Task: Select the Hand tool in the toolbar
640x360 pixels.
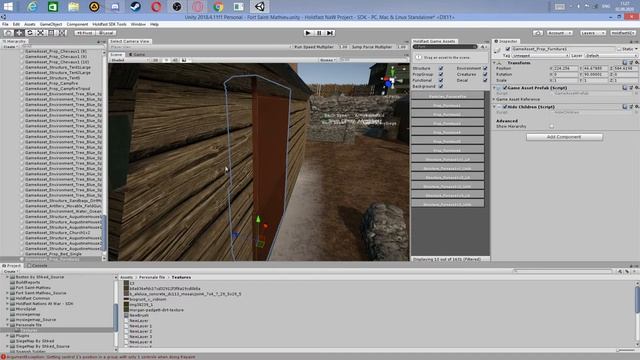Action: point(8,33)
